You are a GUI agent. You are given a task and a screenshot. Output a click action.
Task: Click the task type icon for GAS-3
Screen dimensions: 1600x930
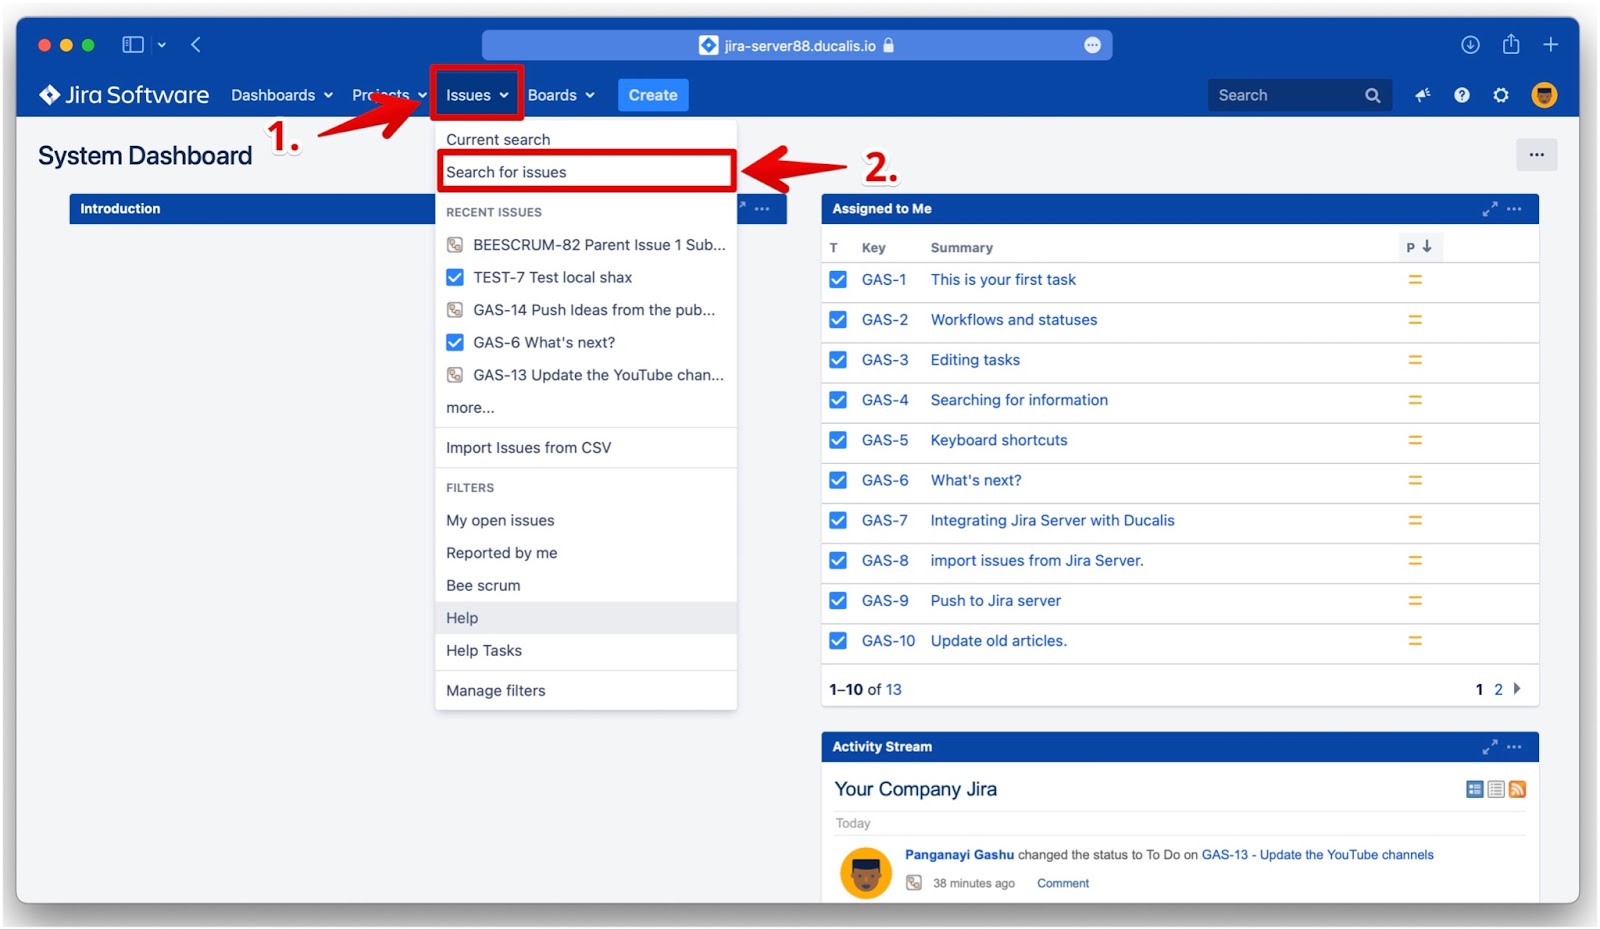tap(838, 360)
